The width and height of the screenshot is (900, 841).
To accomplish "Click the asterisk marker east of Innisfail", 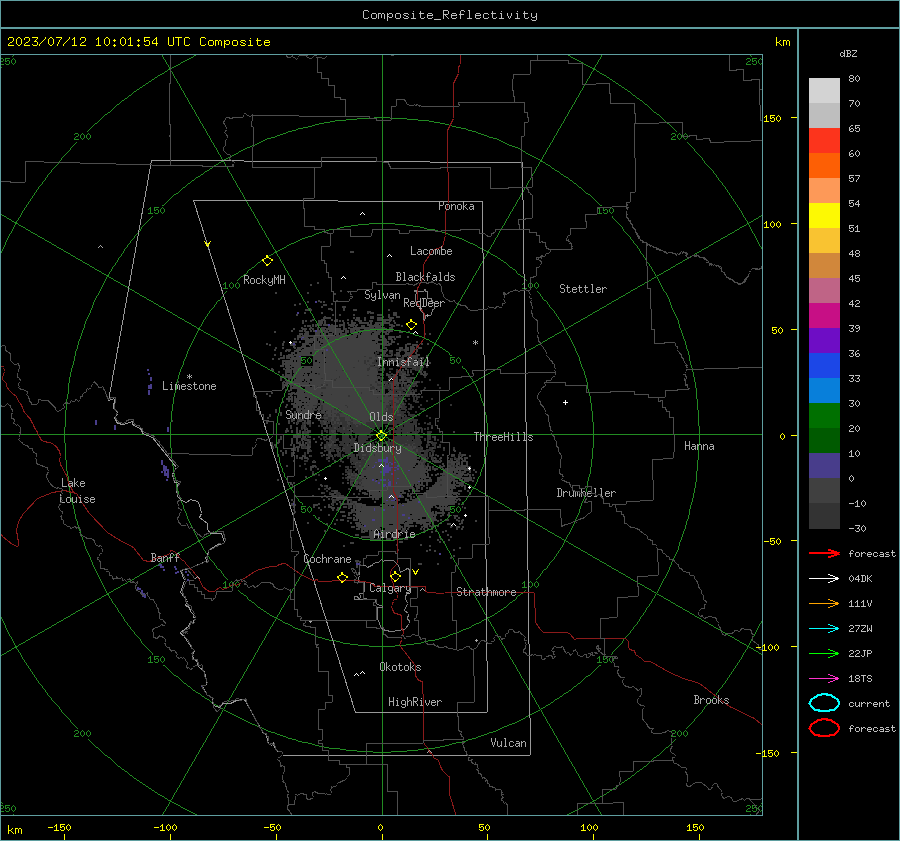I will pos(475,343).
